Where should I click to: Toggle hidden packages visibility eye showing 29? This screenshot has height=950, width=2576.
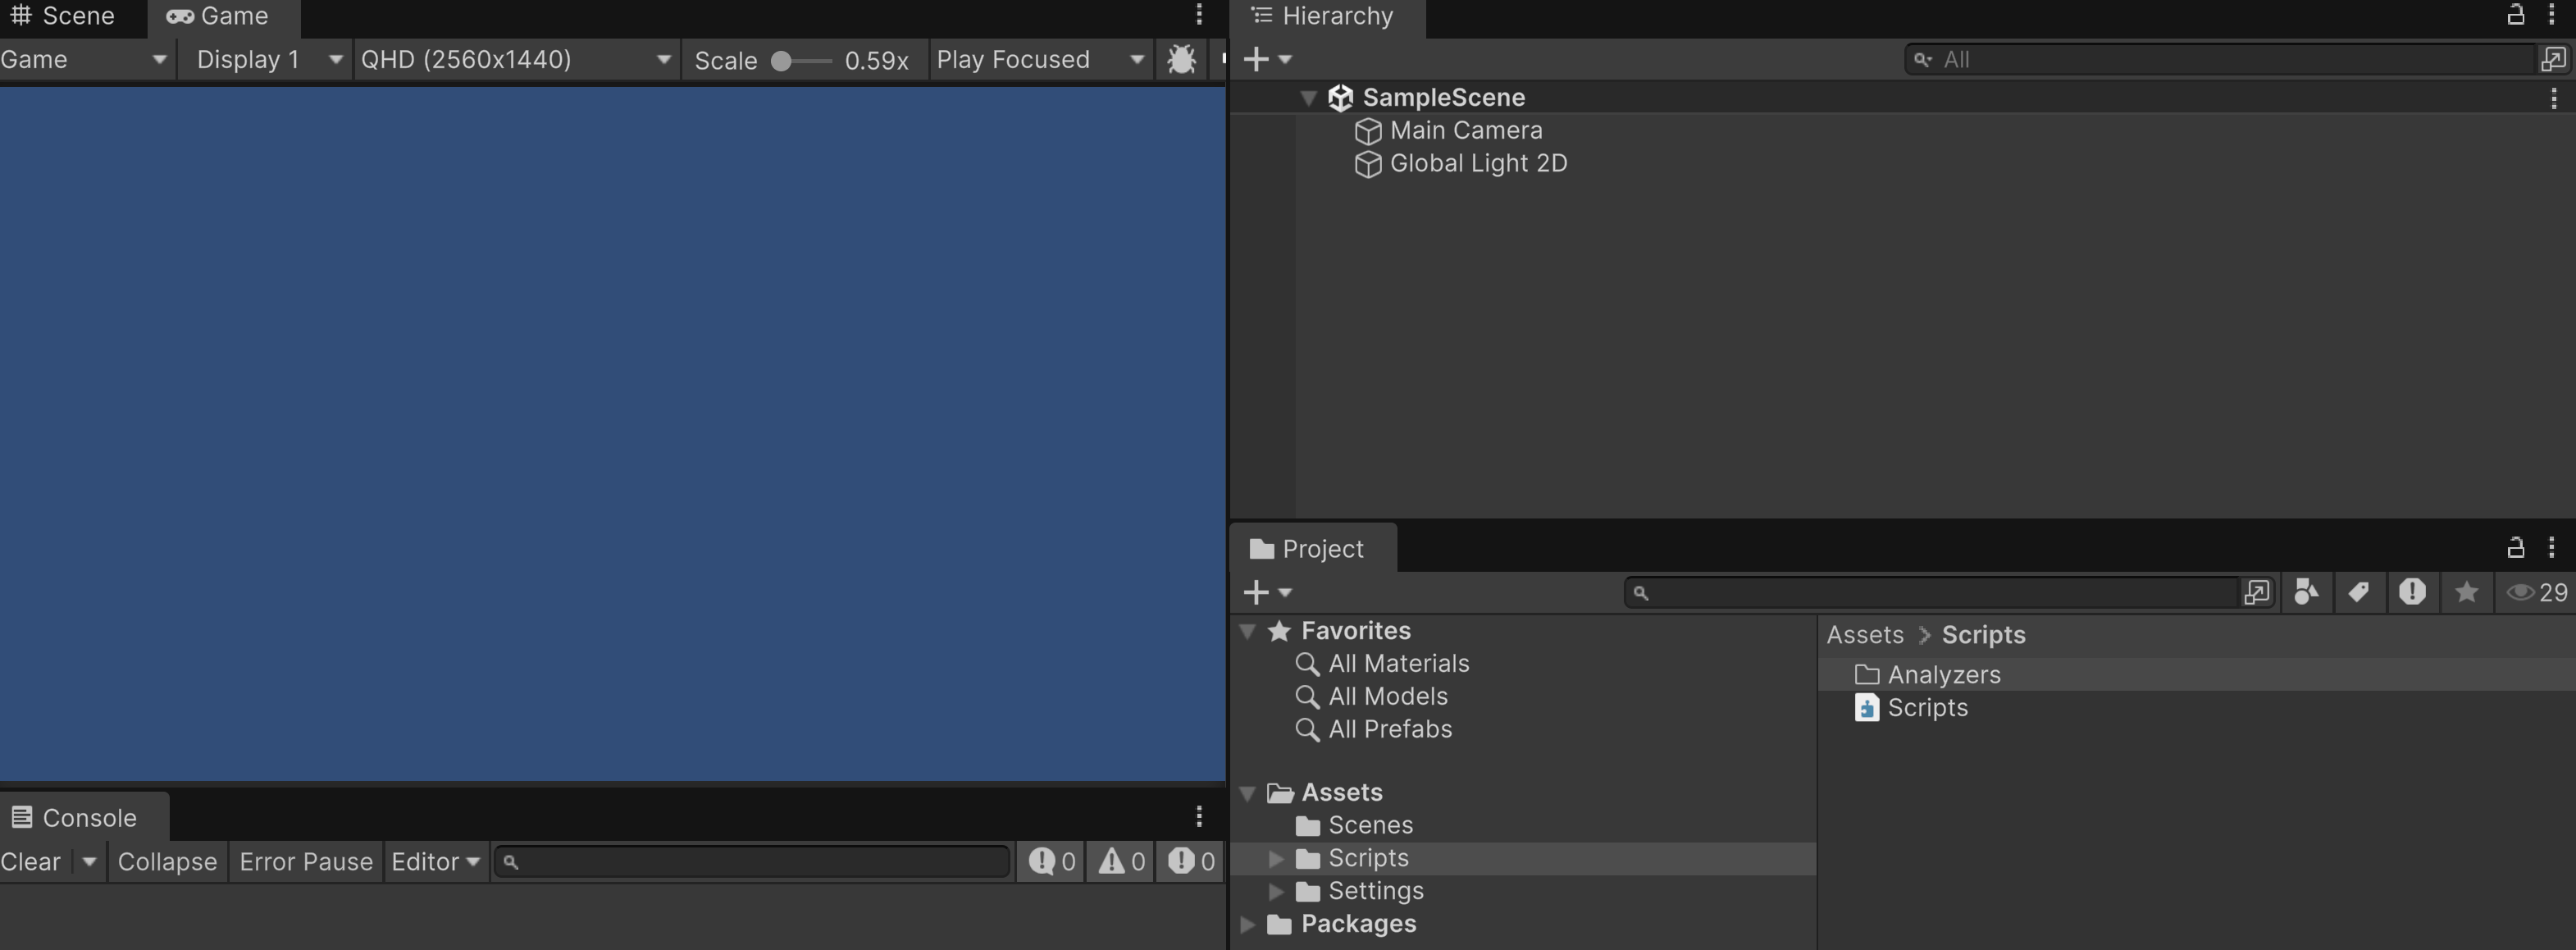(x=2537, y=593)
